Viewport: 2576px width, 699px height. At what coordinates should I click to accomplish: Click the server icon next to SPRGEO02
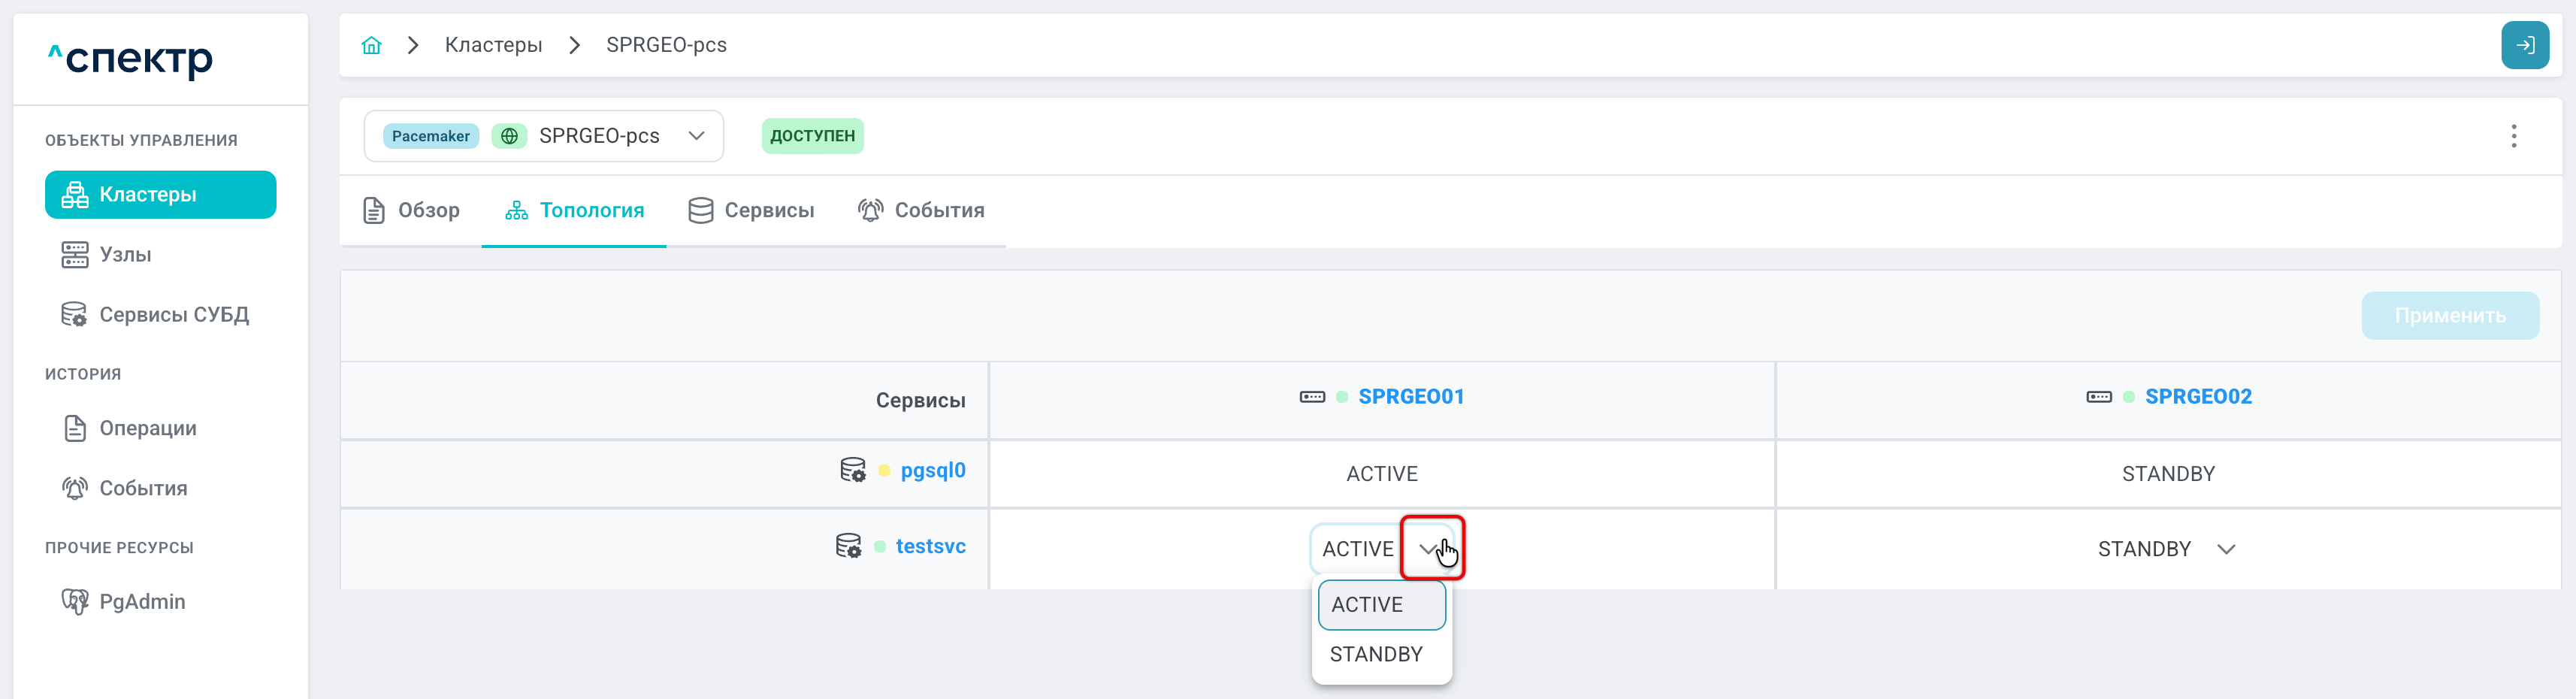coord(2098,397)
